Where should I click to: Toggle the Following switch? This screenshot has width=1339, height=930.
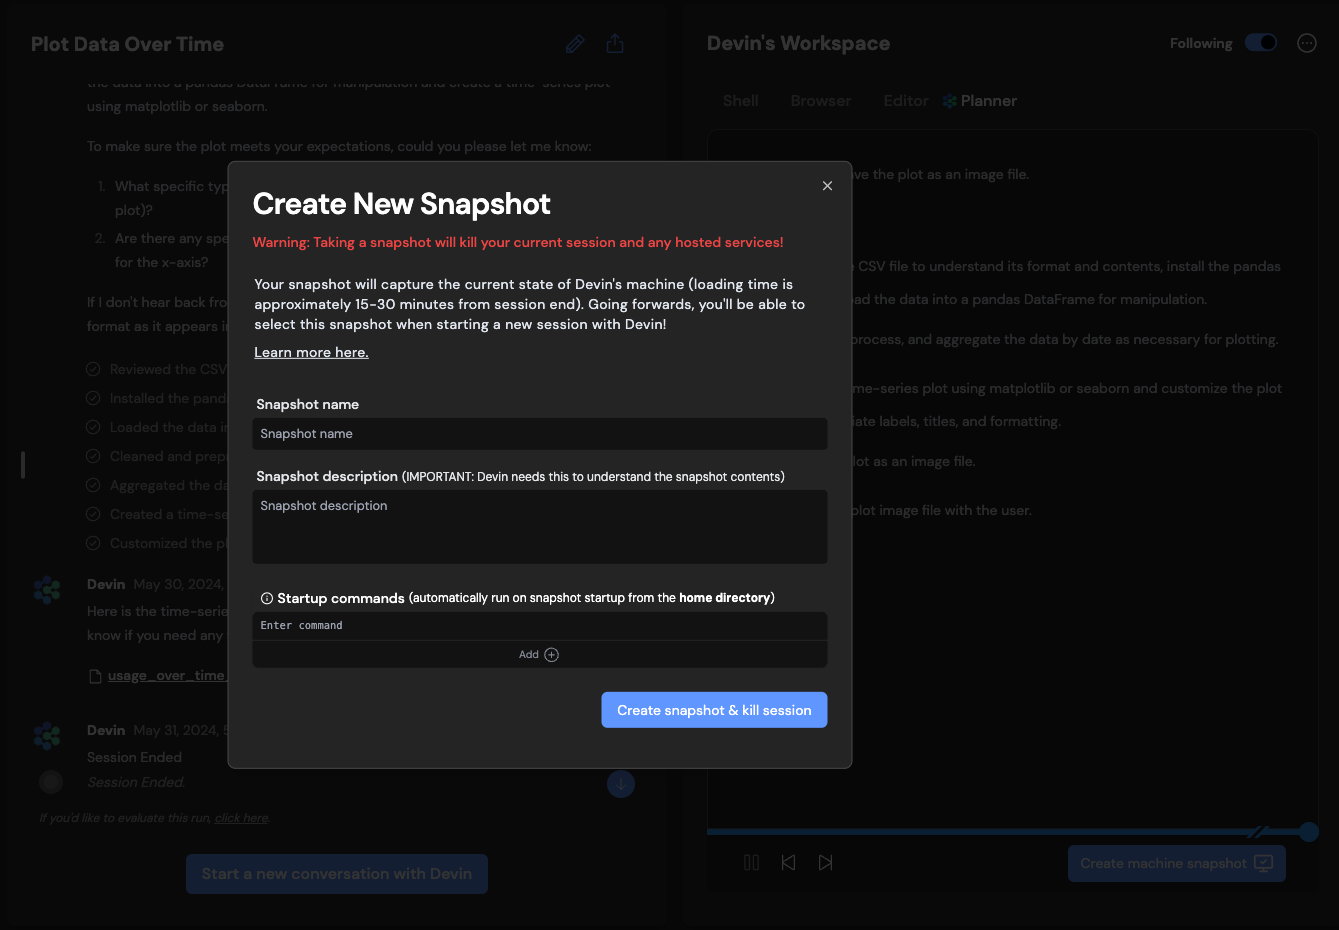click(1261, 43)
